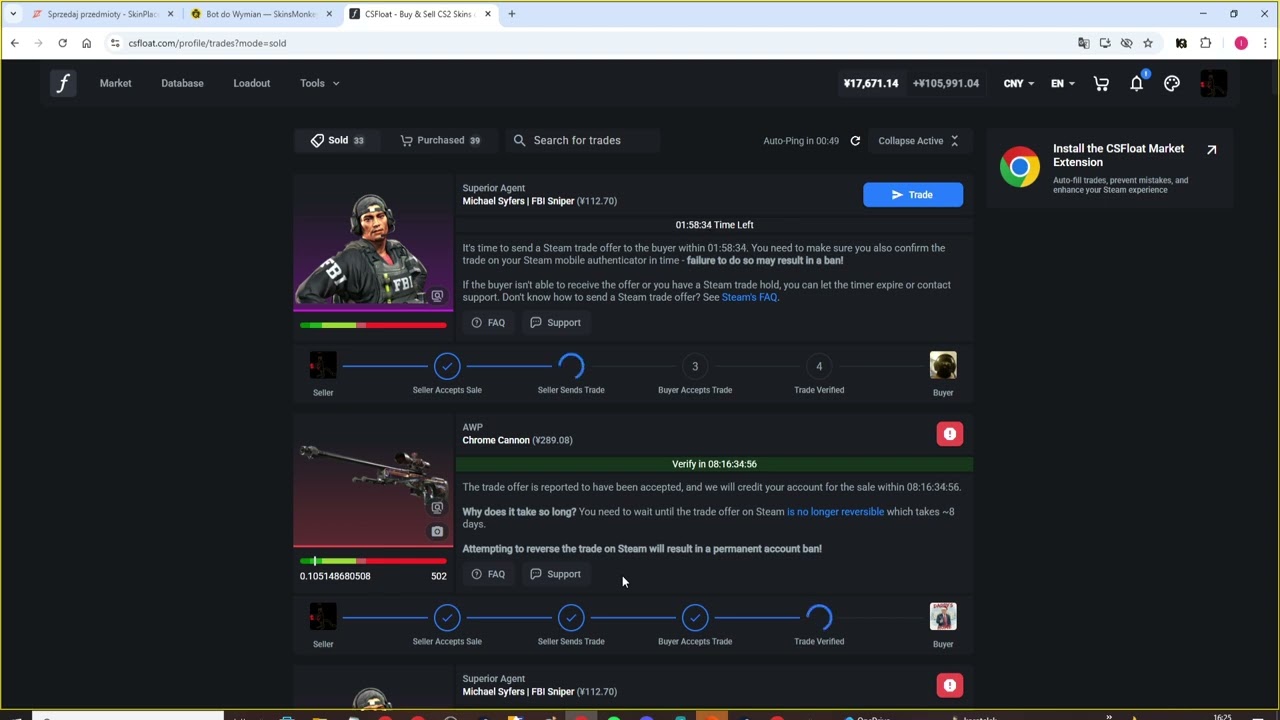Screen dimensions: 1280x720
Task: Switch to Sprzedaj przedmioty SkinPlace tab
Action: [102, 14]
